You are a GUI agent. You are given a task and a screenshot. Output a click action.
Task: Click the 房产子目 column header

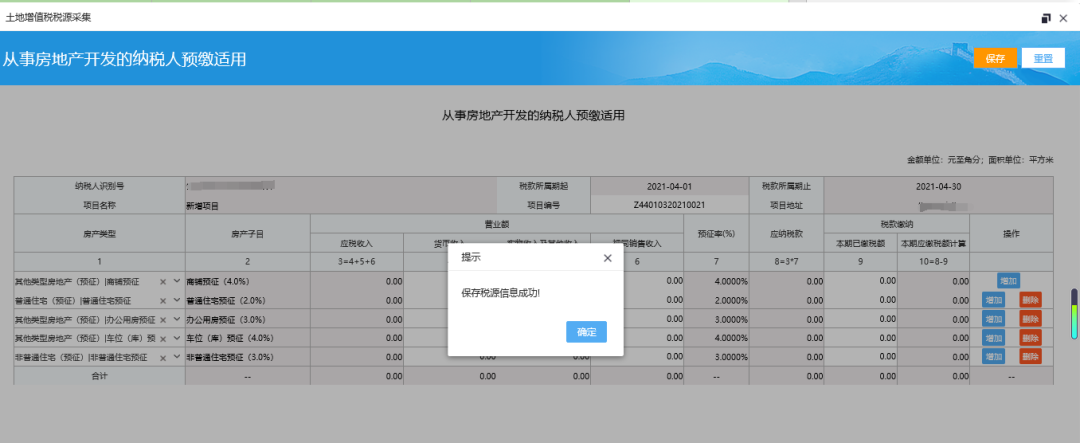tap(247, 234)
